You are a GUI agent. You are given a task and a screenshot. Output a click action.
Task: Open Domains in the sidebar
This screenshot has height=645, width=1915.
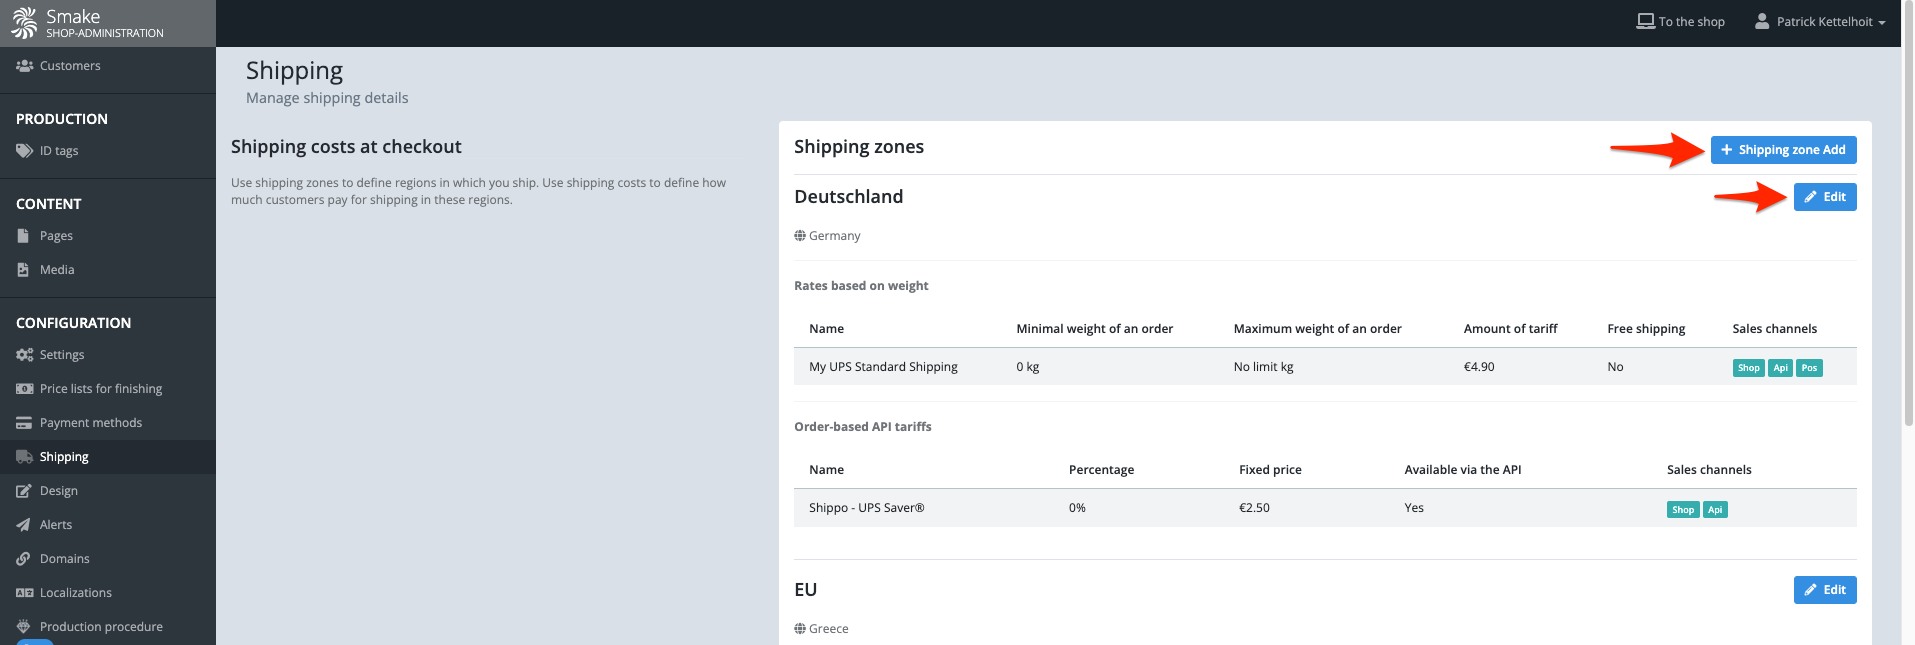click(x=108, y=559)
